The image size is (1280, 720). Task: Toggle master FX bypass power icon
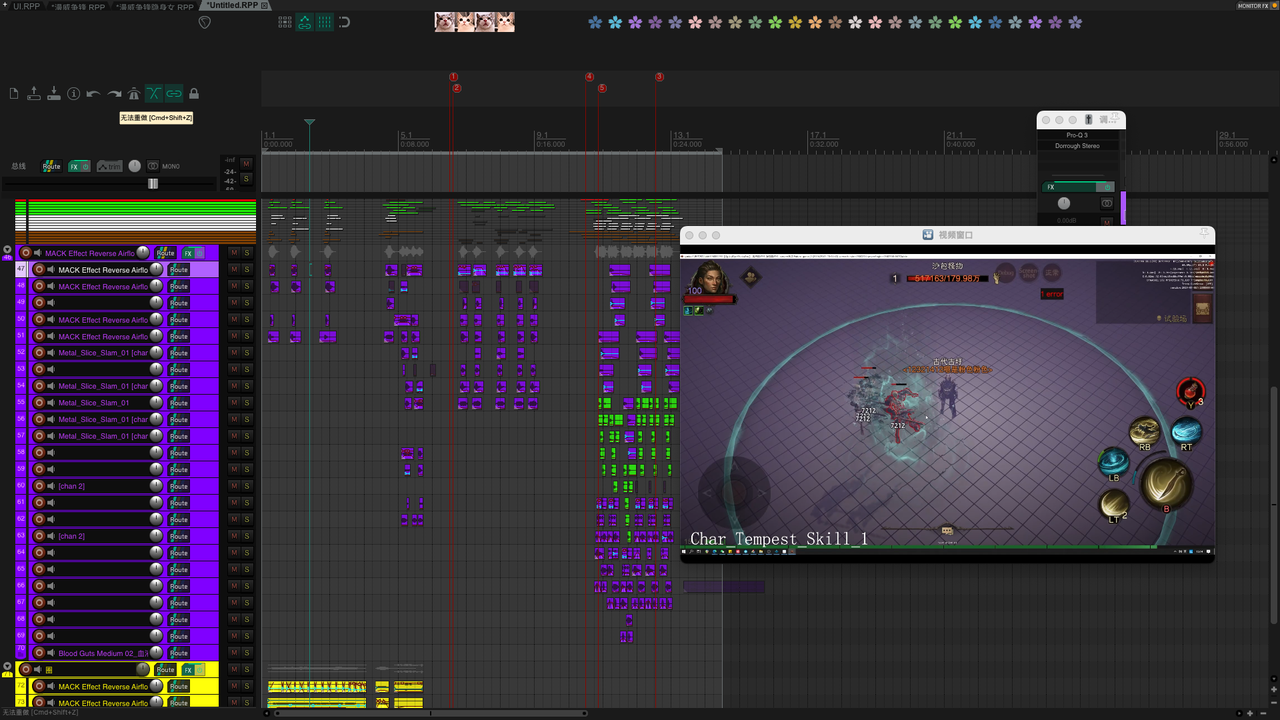coord(86,166)
